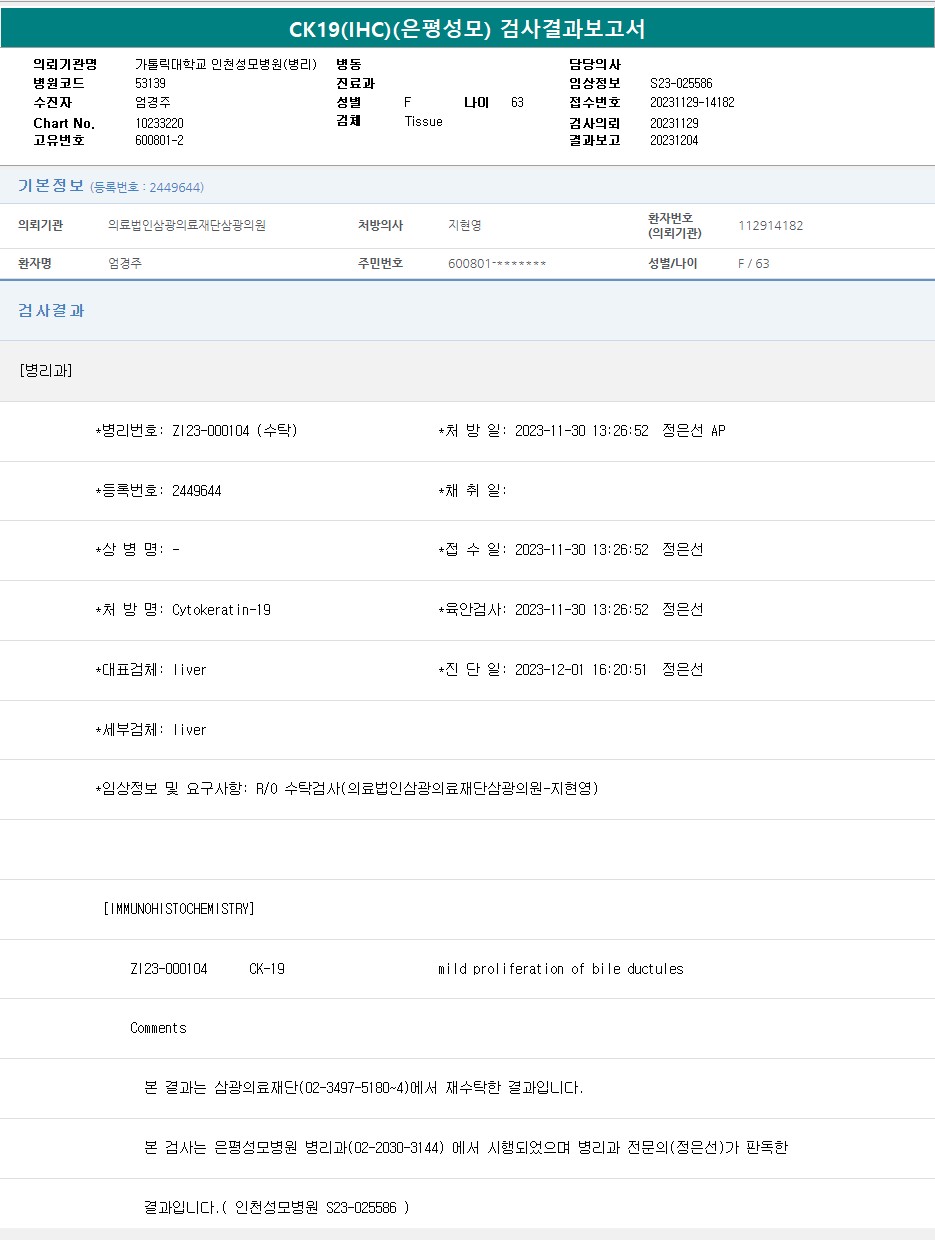Click the masked 주민번호 600801-*******
The image size is (935, 1240).
(497, 264)
